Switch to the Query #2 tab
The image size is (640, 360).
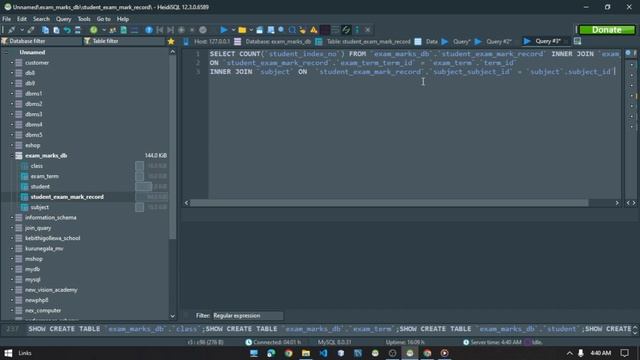click(493, 41)
